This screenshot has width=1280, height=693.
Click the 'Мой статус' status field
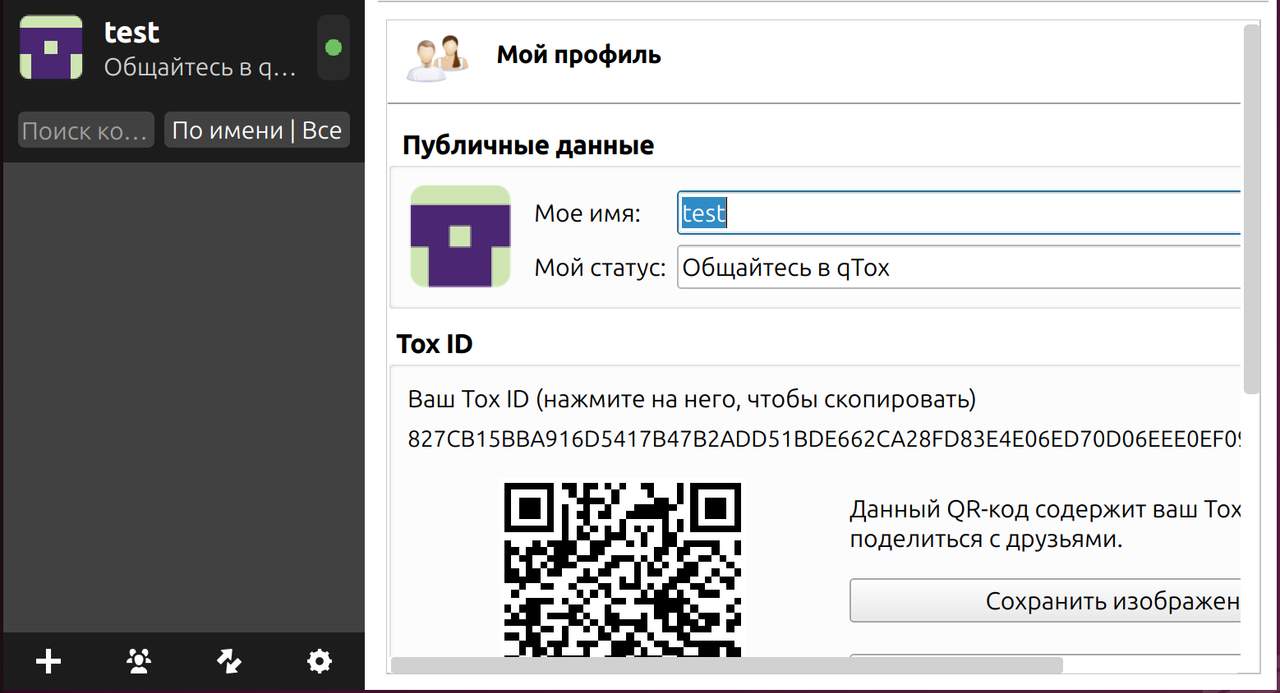pos(959,267)
